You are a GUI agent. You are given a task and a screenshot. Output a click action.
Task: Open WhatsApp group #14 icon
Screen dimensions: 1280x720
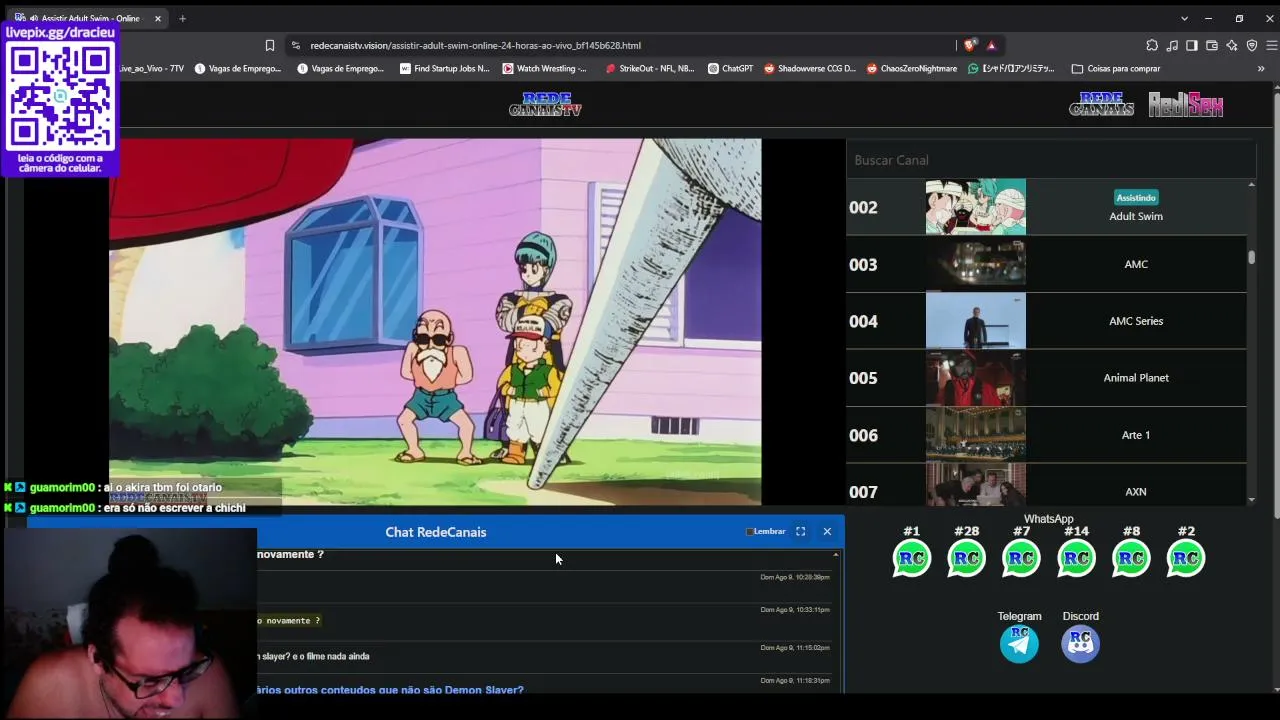[x=1076, y=558]
